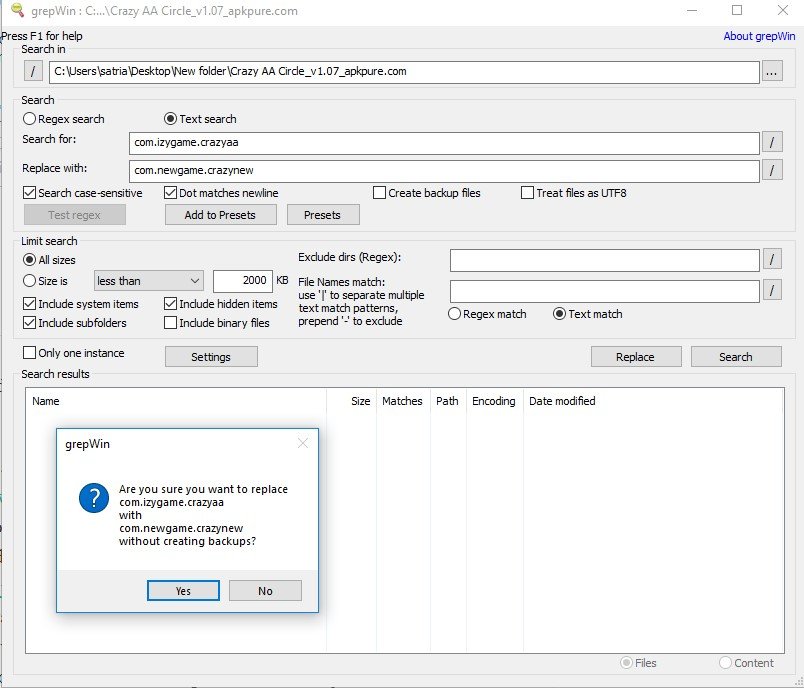Close the grepWin confirmation dialog with X
Image resolution: width=804 pixels, height=688 pixels.
point(303,443)
